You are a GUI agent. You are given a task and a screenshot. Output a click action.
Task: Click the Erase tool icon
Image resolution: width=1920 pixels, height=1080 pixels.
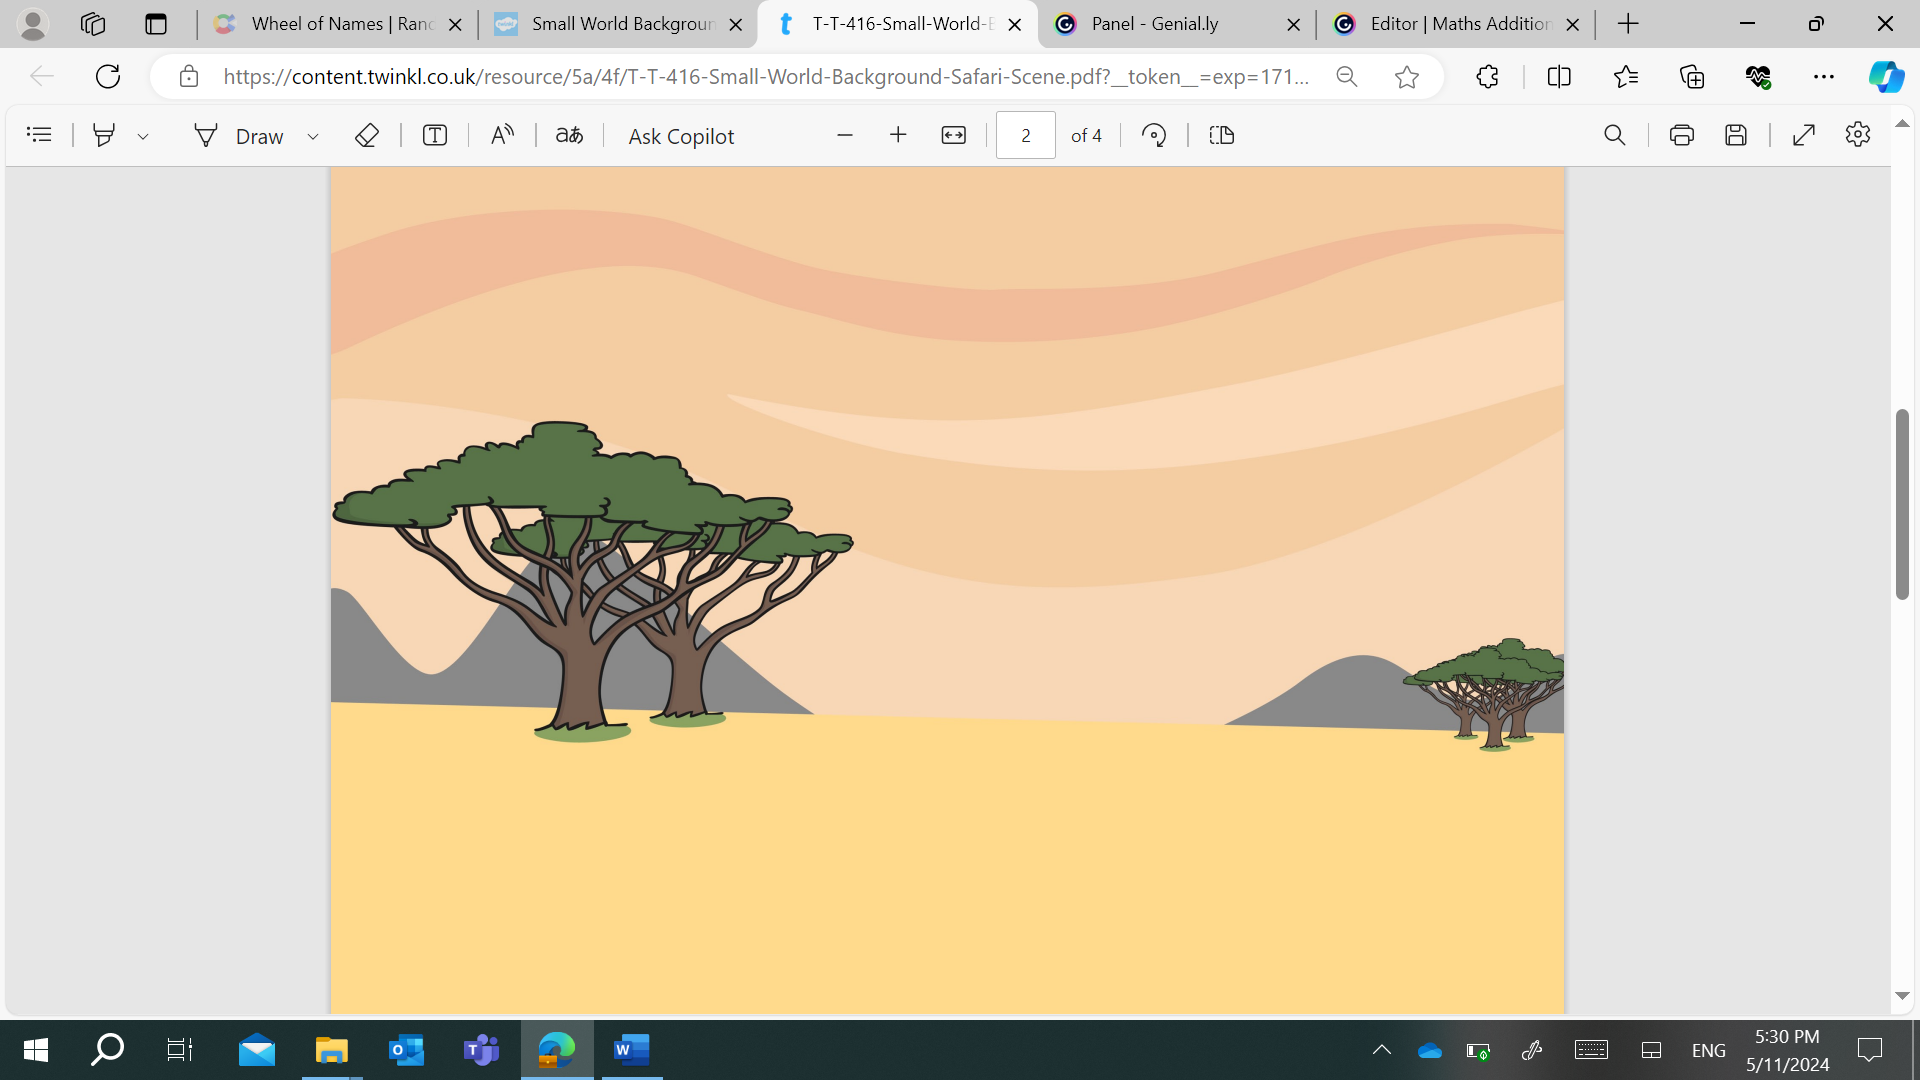(366, 135)
